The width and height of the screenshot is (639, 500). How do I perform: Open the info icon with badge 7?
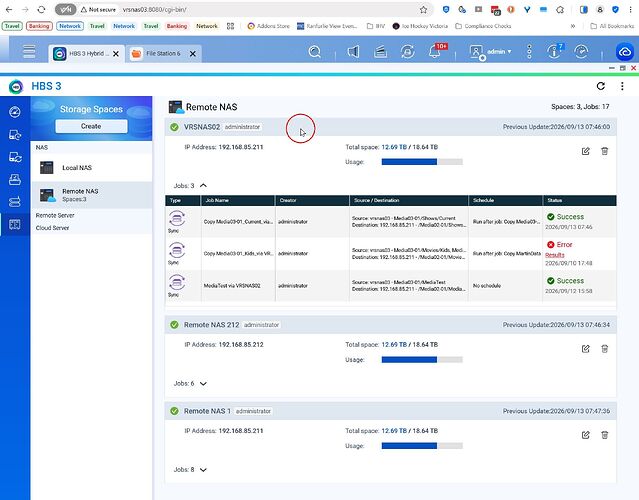(x=555, y=52)
